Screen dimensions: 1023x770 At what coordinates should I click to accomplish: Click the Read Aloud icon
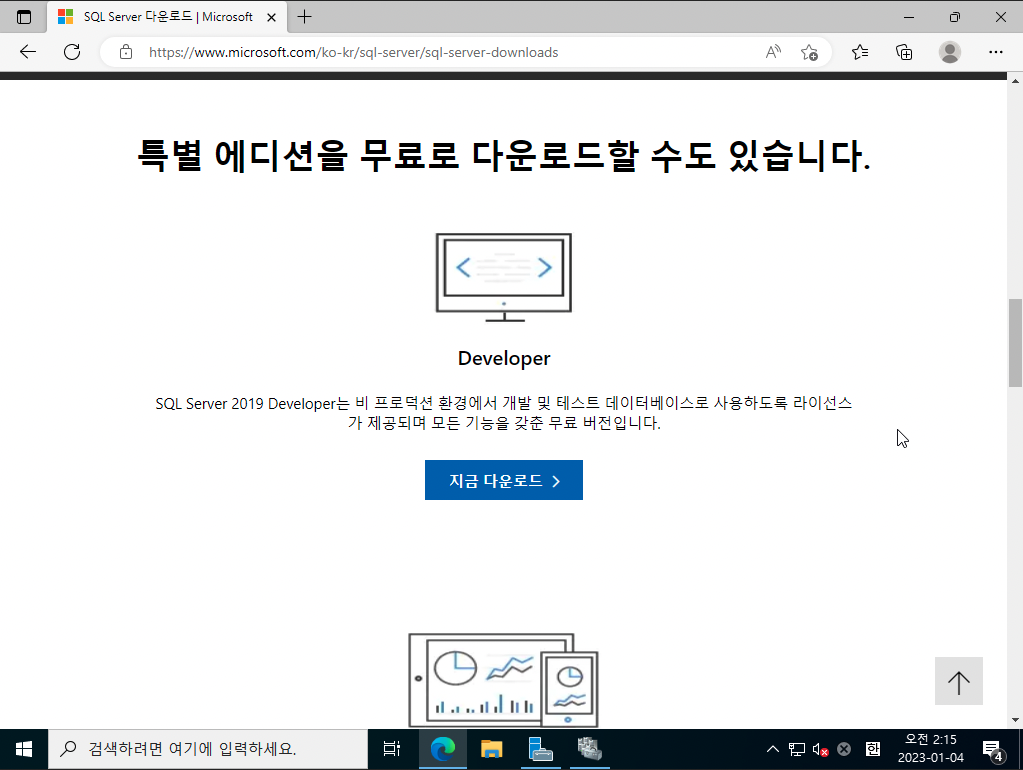click(x=773, y=52)
